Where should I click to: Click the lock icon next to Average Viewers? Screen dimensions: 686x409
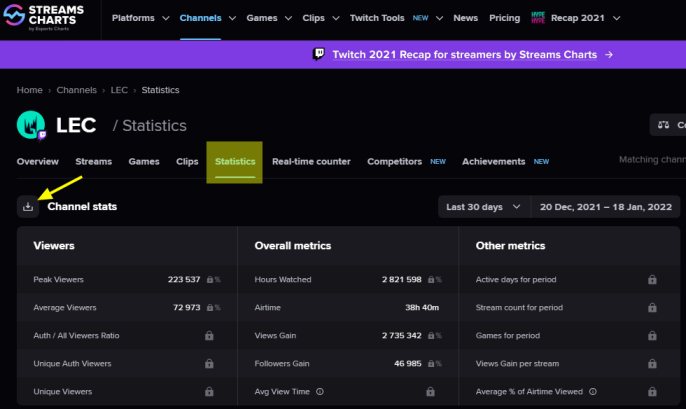click(x=210, y=308)
